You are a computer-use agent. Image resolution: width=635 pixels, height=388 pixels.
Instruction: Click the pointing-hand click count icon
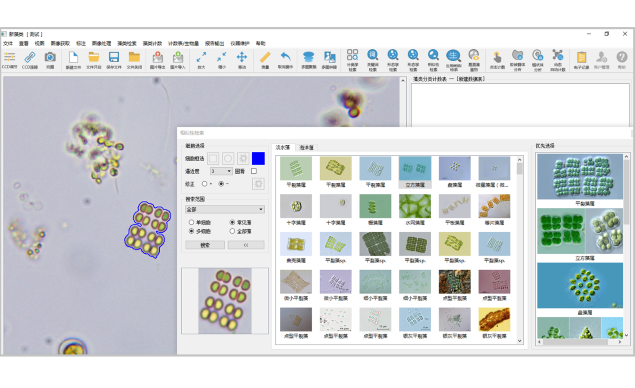click(x=497, y=57)
